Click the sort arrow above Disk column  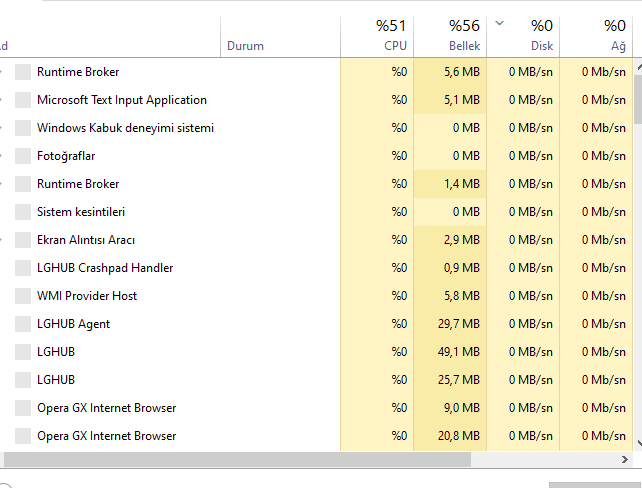click(x=500, y=23)
